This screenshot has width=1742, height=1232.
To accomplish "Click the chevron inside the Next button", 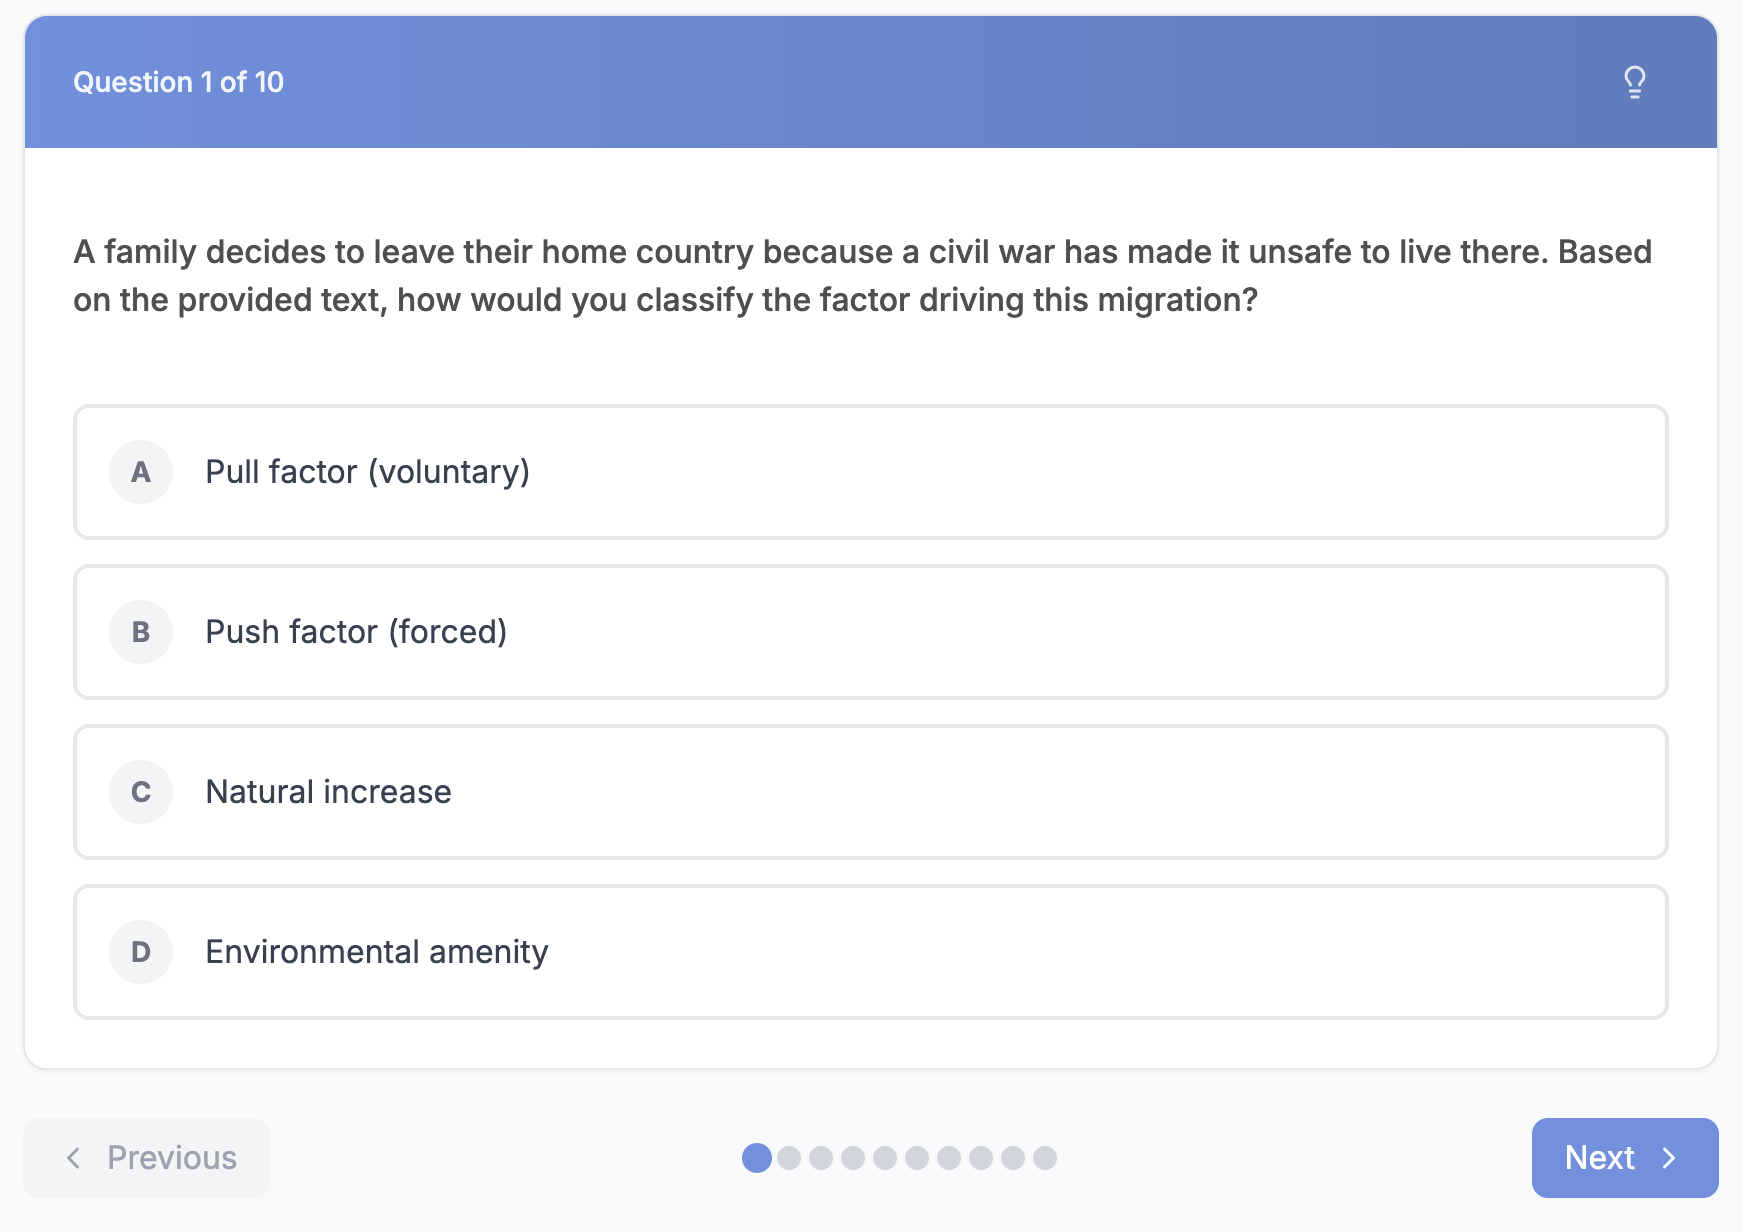I will 1669,1158.
